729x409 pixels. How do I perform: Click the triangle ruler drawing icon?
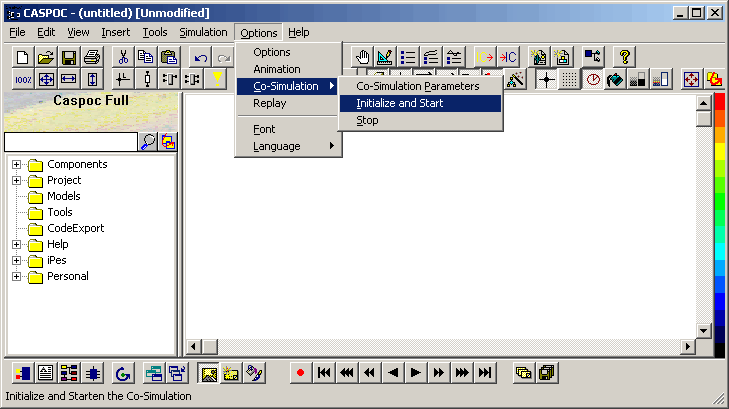click(x=385, y=57)
